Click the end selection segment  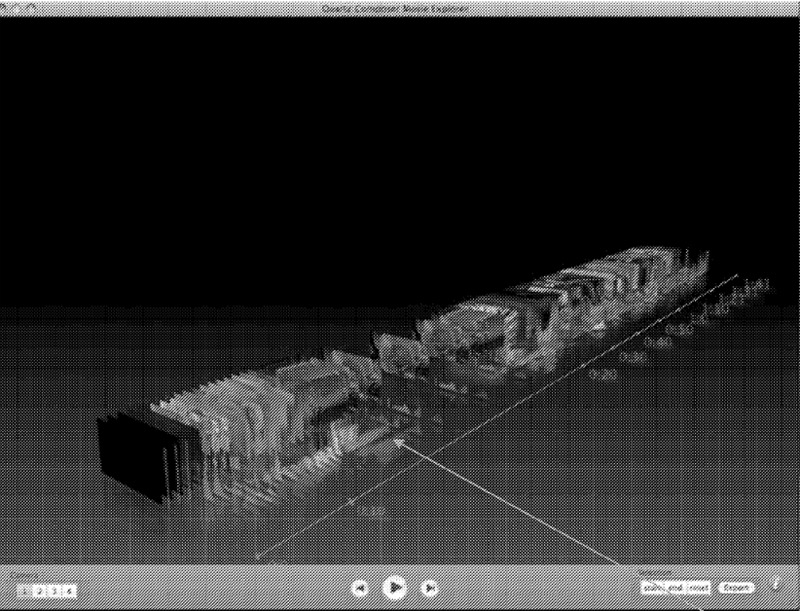[675, 588]
